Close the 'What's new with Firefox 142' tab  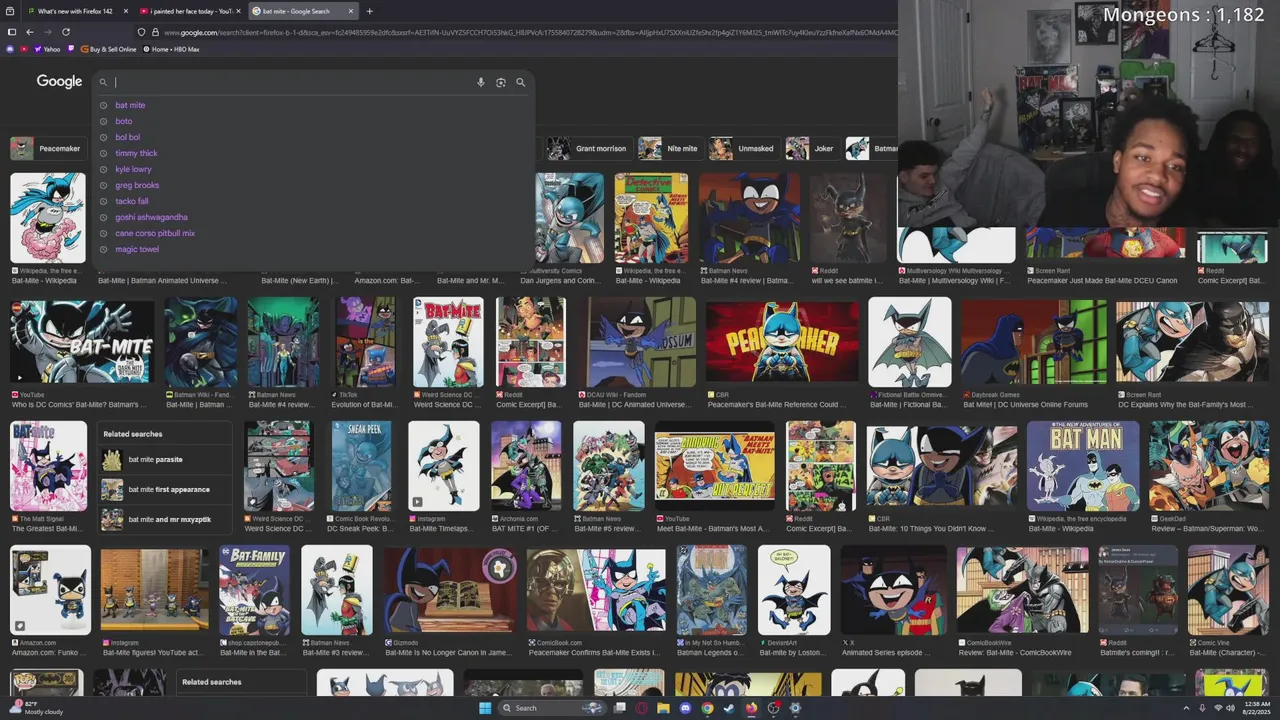(125, 11)
